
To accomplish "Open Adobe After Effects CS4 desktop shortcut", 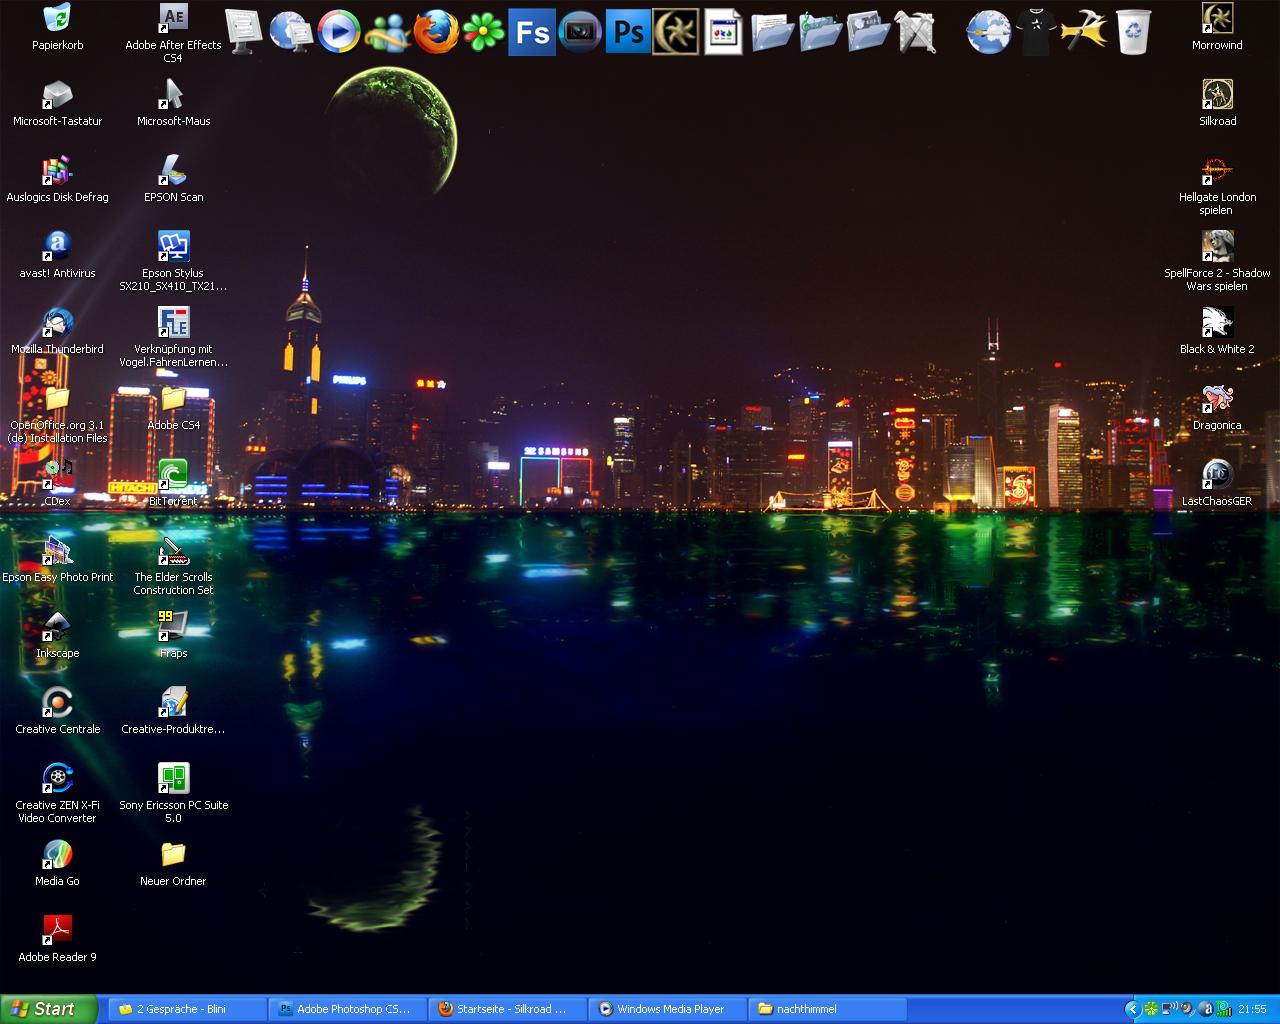I will [x=173, y=19].
